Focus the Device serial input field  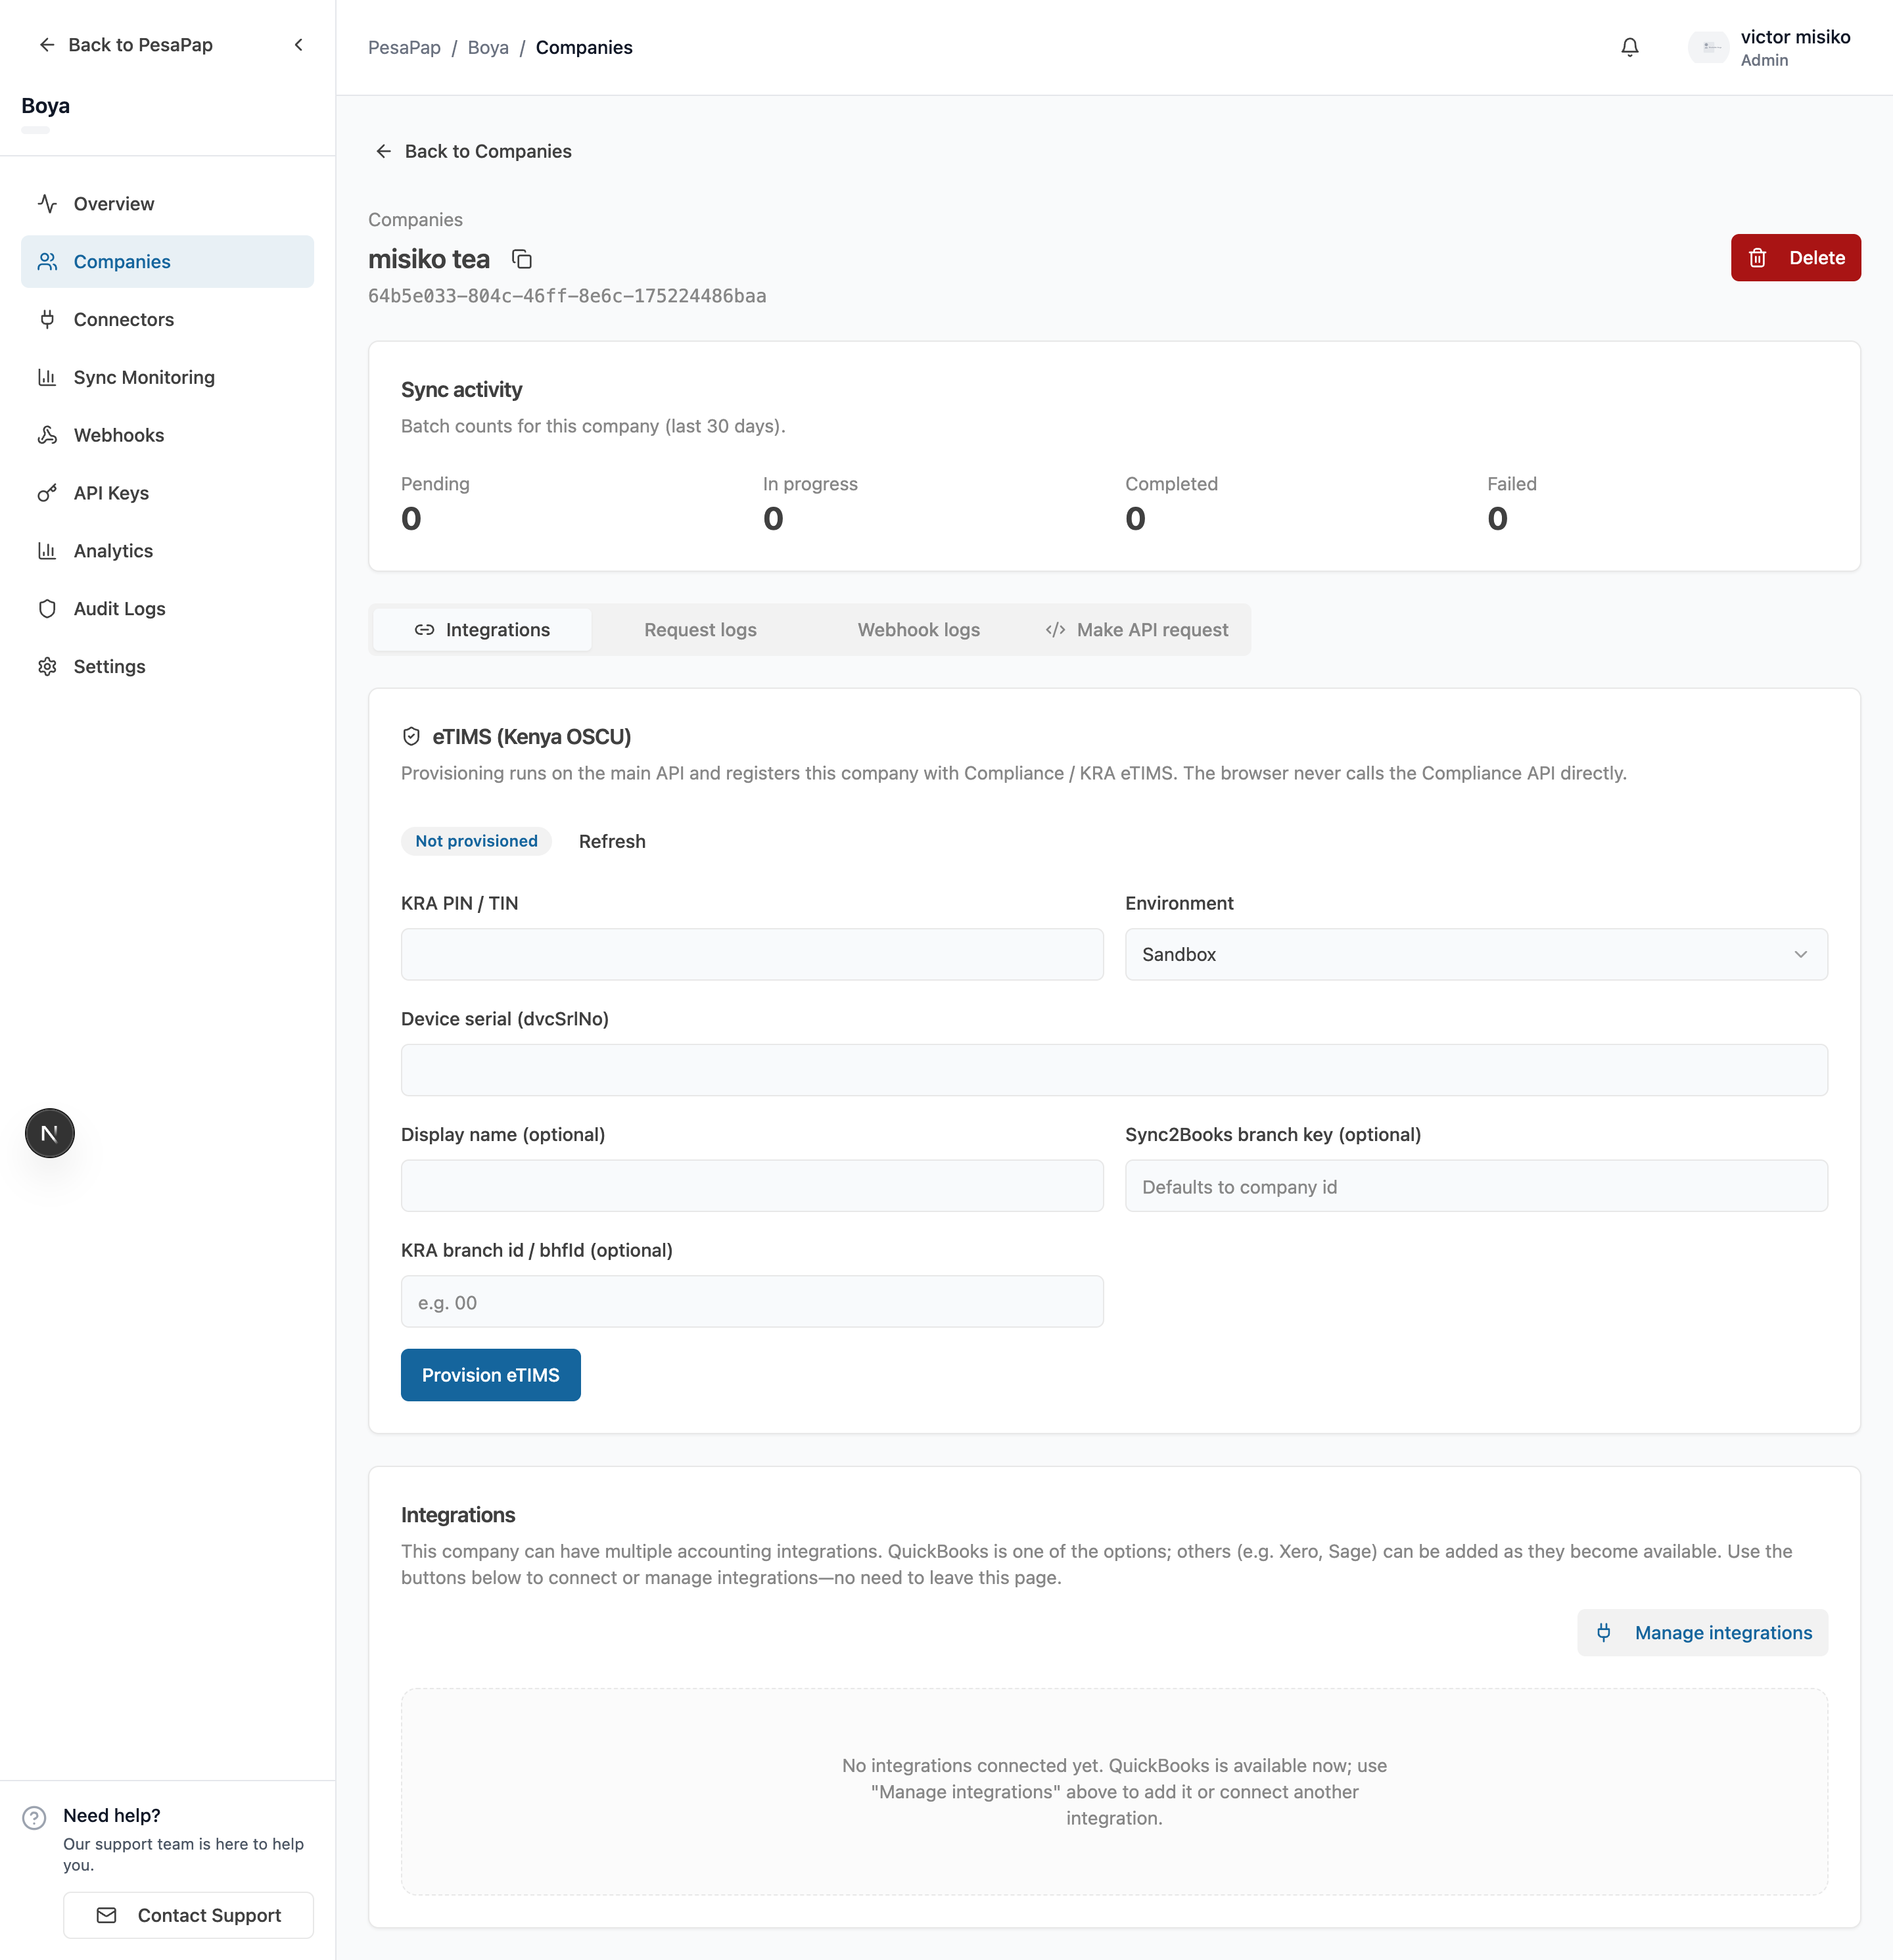tap(1114, 1070)
